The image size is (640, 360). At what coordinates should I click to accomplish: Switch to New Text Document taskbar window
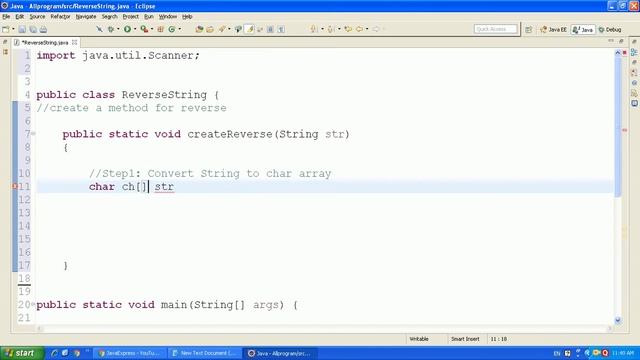tap(205, 353)
